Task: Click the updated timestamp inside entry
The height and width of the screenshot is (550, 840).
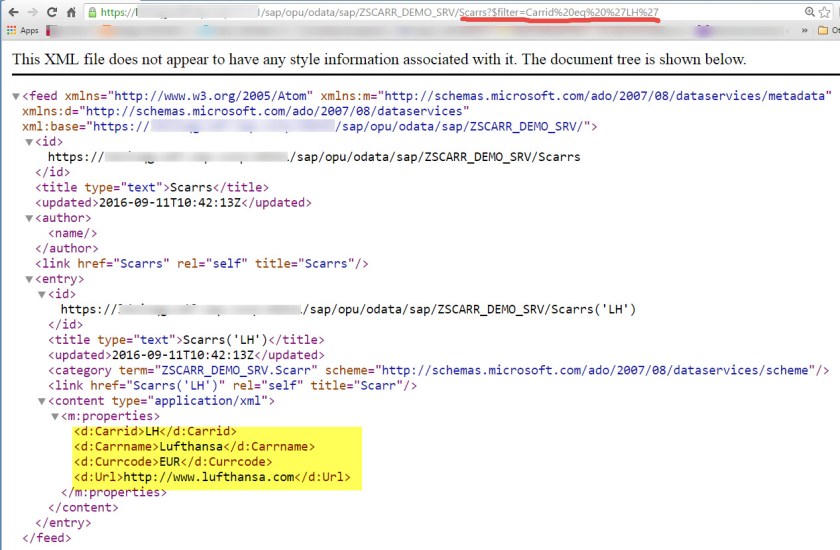Action: pos(186,355)
